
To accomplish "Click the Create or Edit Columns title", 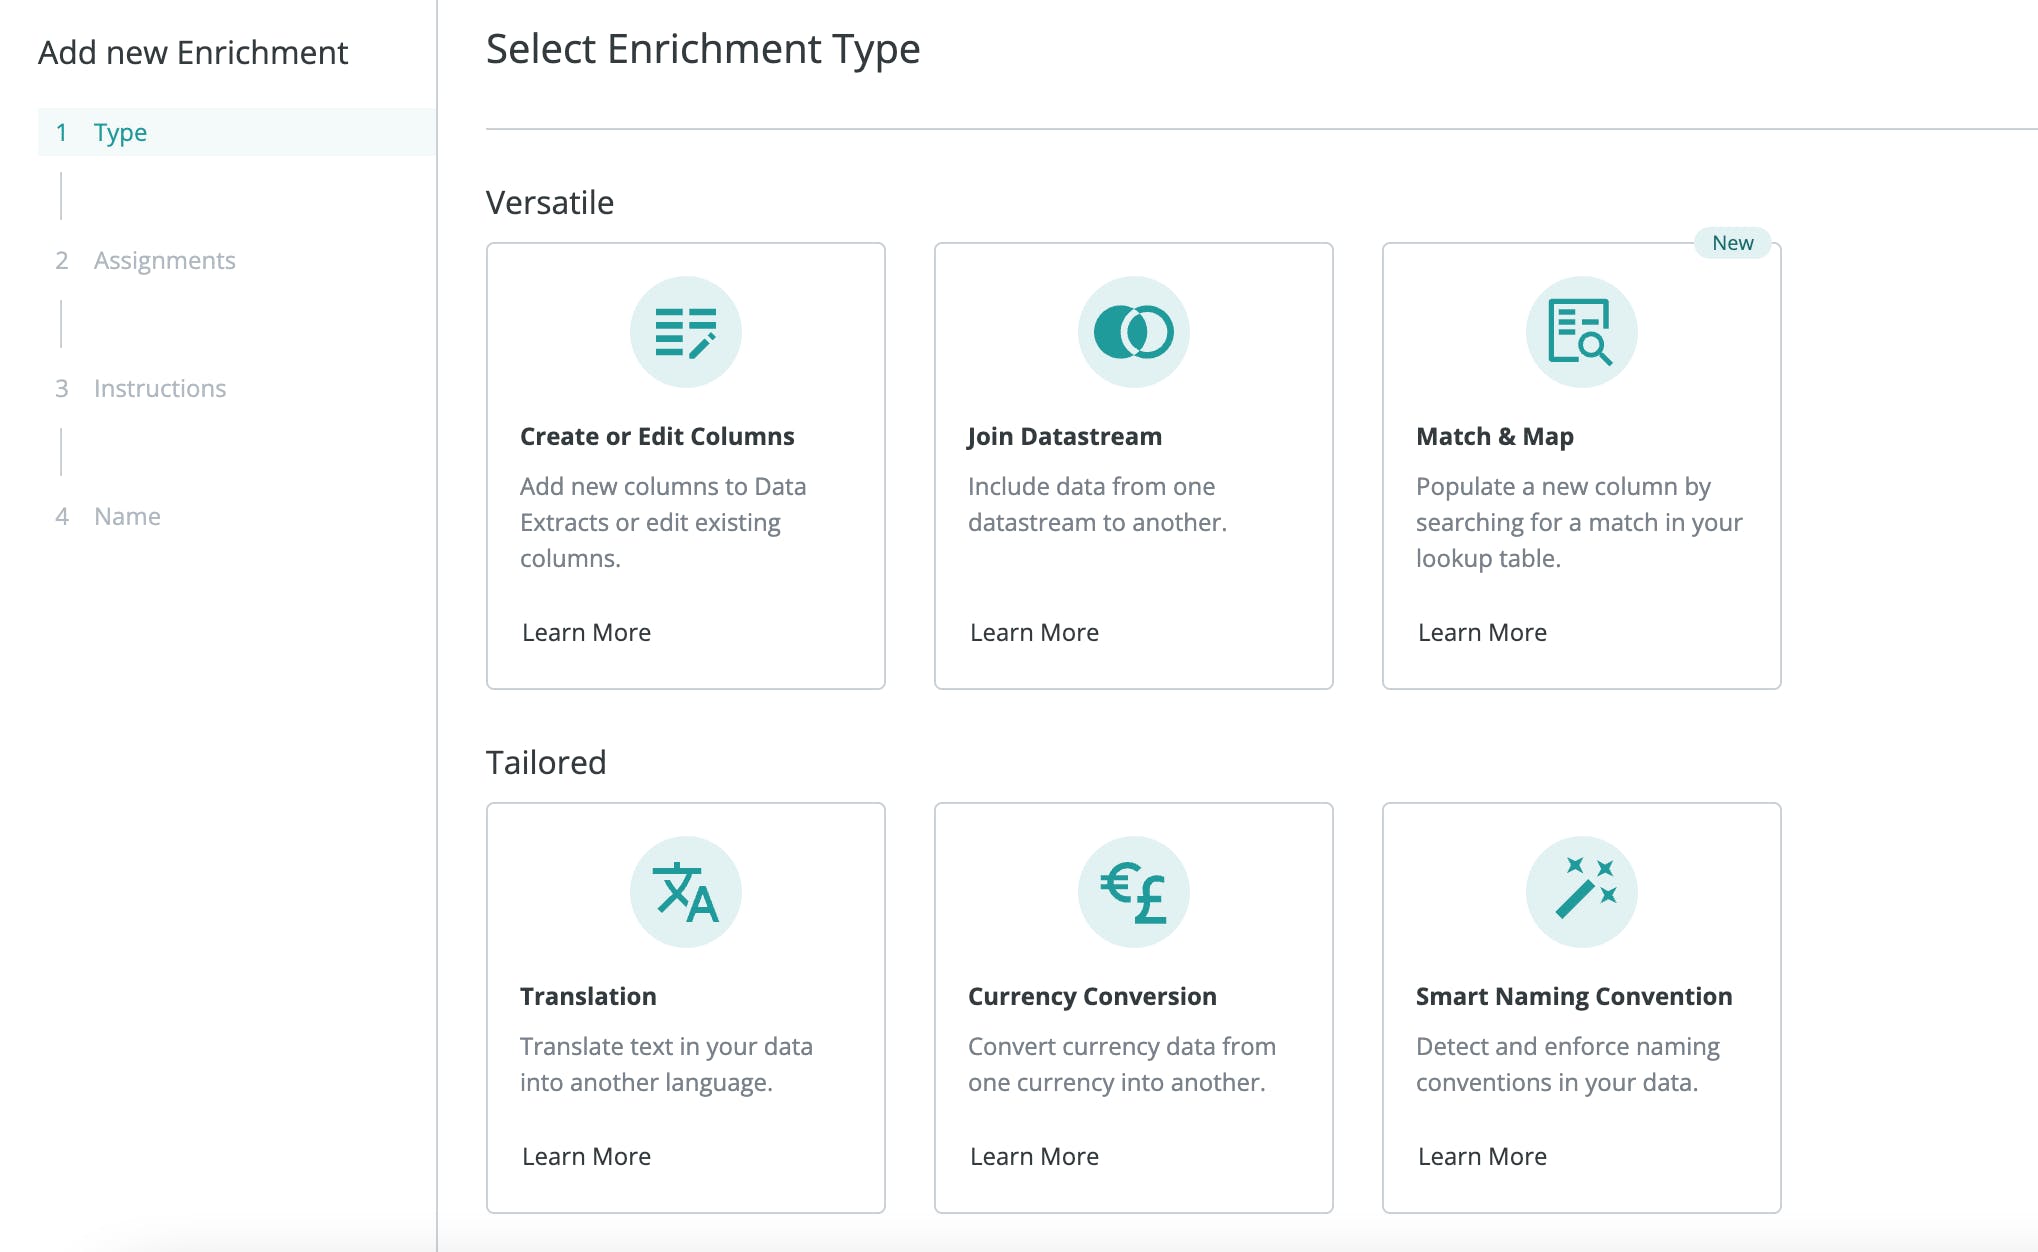I will click(657, 436).
